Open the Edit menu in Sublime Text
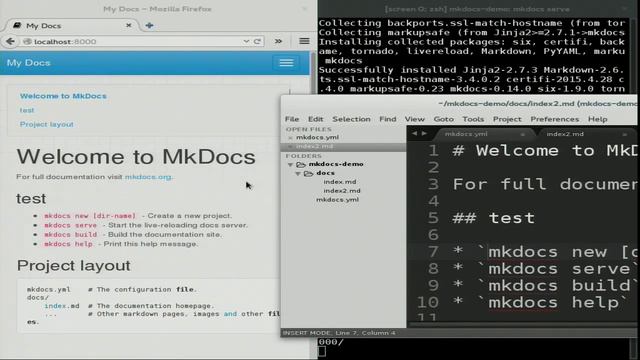640x360 pixels. [316, 119]
